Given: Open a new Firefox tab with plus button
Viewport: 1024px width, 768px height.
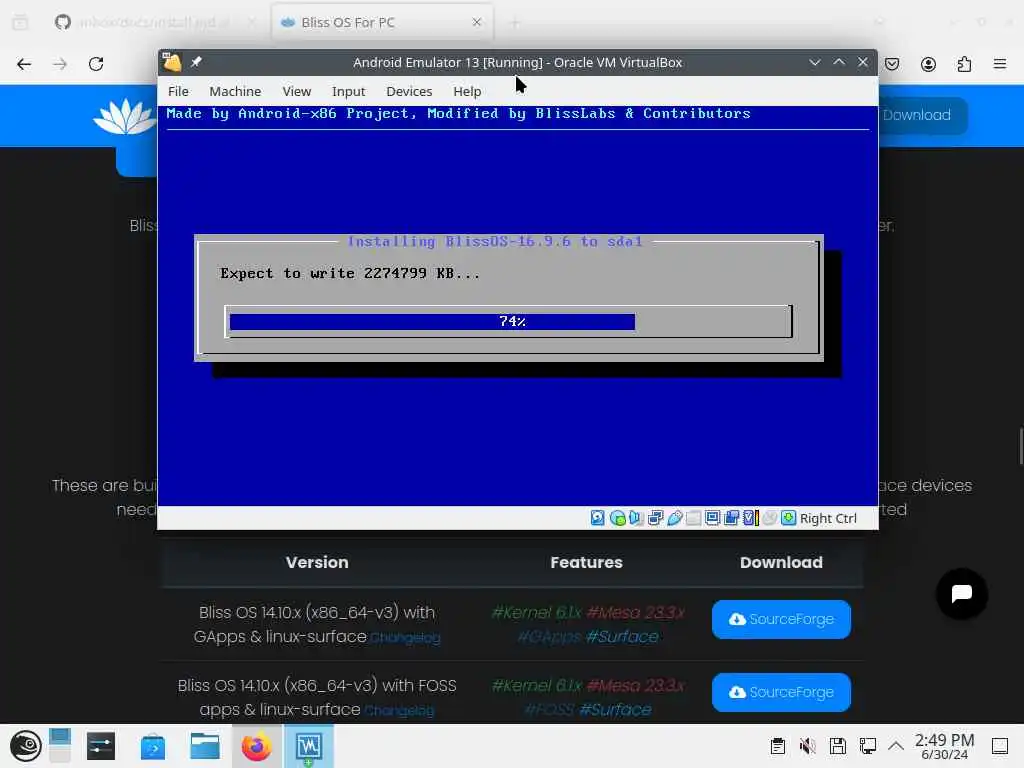Looking at the screenshot, I should 515,23.
